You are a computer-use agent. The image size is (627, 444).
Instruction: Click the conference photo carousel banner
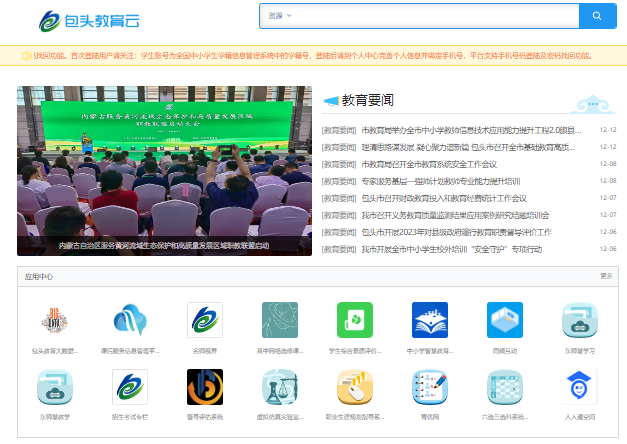[164, 170]
